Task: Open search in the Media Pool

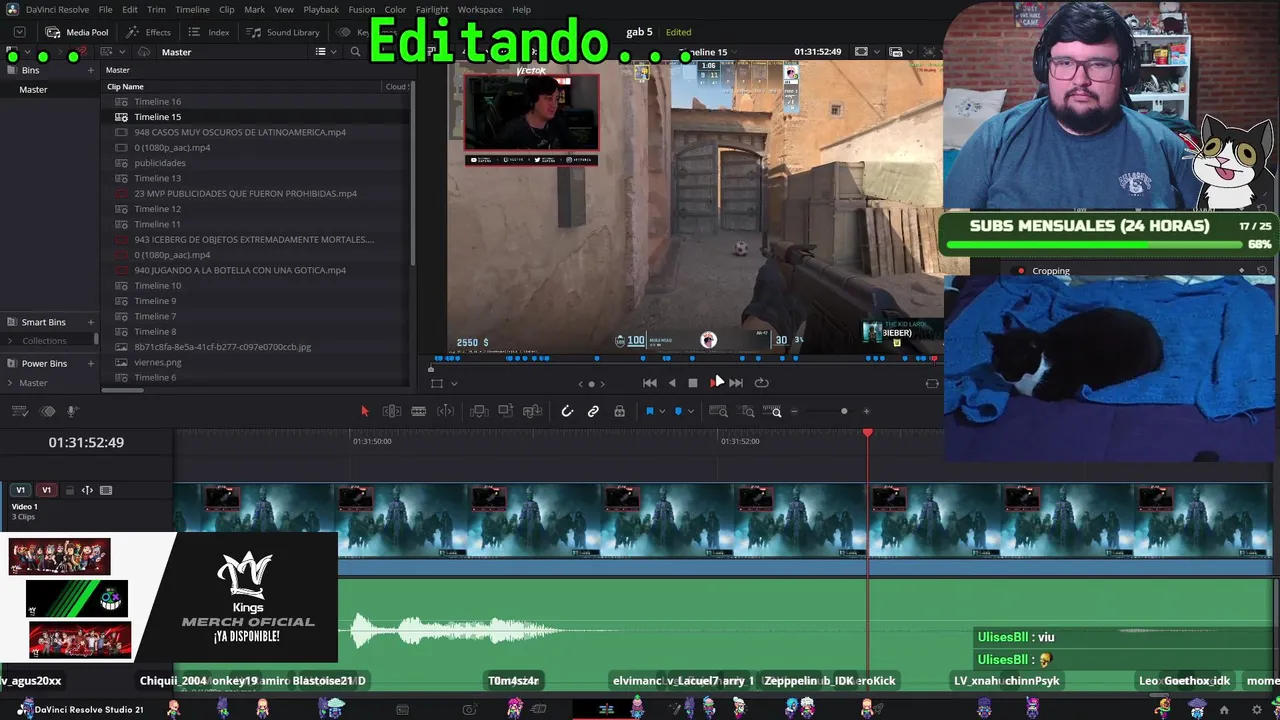Action: (355, 52)
